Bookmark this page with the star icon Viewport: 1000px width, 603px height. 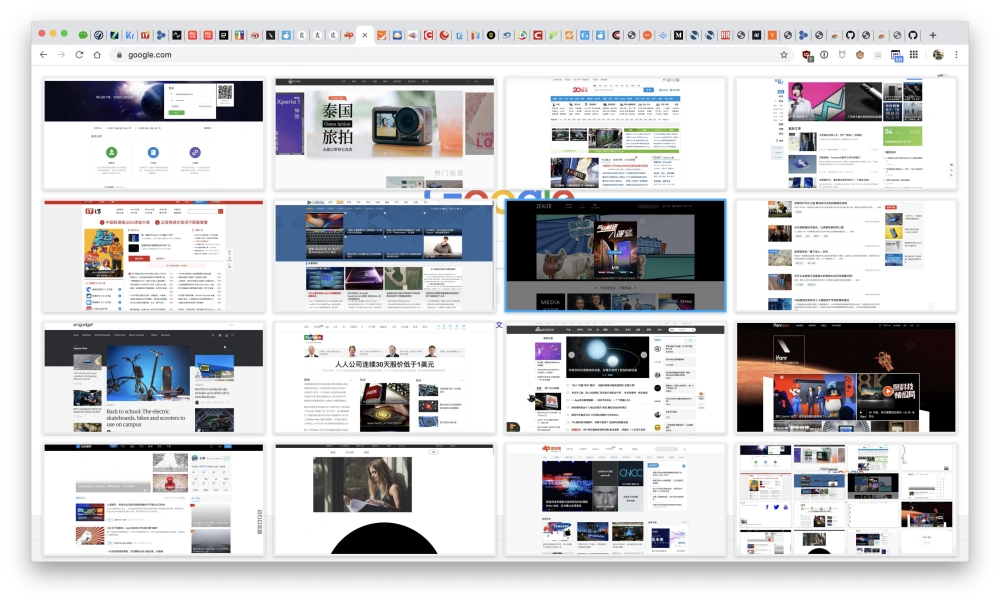coord(784,55)
